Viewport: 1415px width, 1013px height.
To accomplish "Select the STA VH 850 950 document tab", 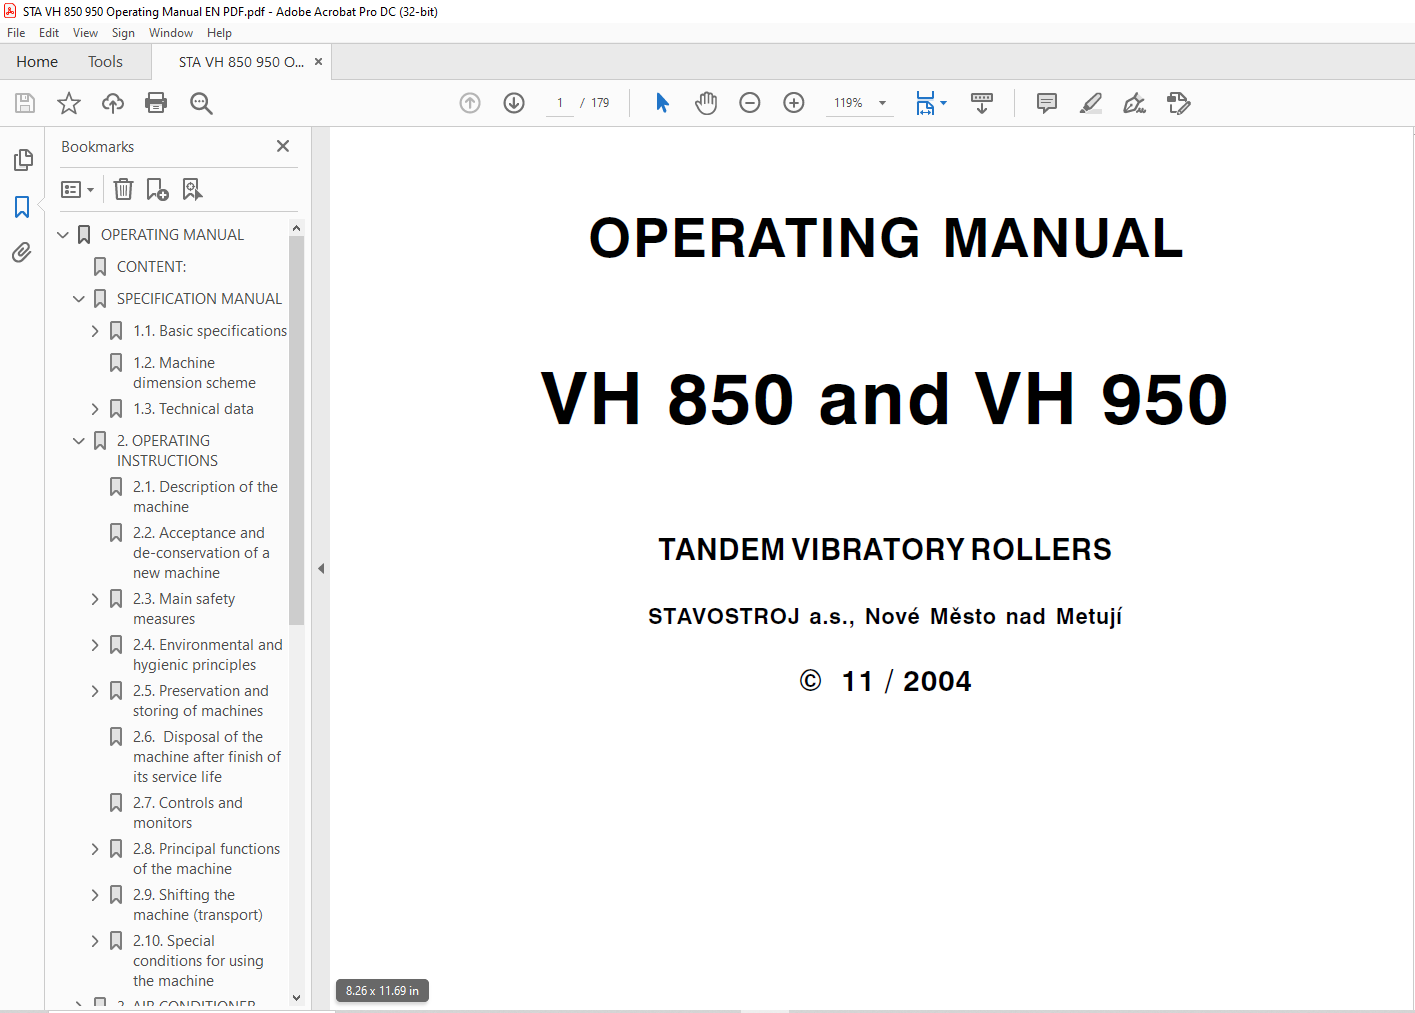I will (241, 62).
